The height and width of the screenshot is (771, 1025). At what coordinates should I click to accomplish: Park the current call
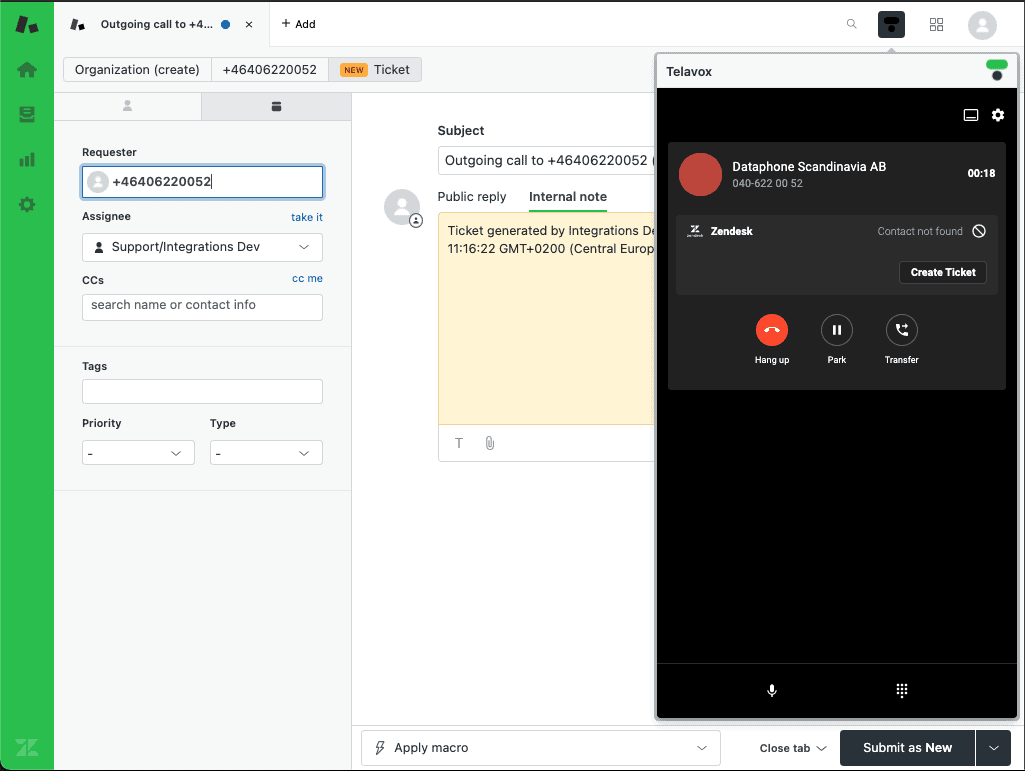pyautogui.click(x=837, y=330)
